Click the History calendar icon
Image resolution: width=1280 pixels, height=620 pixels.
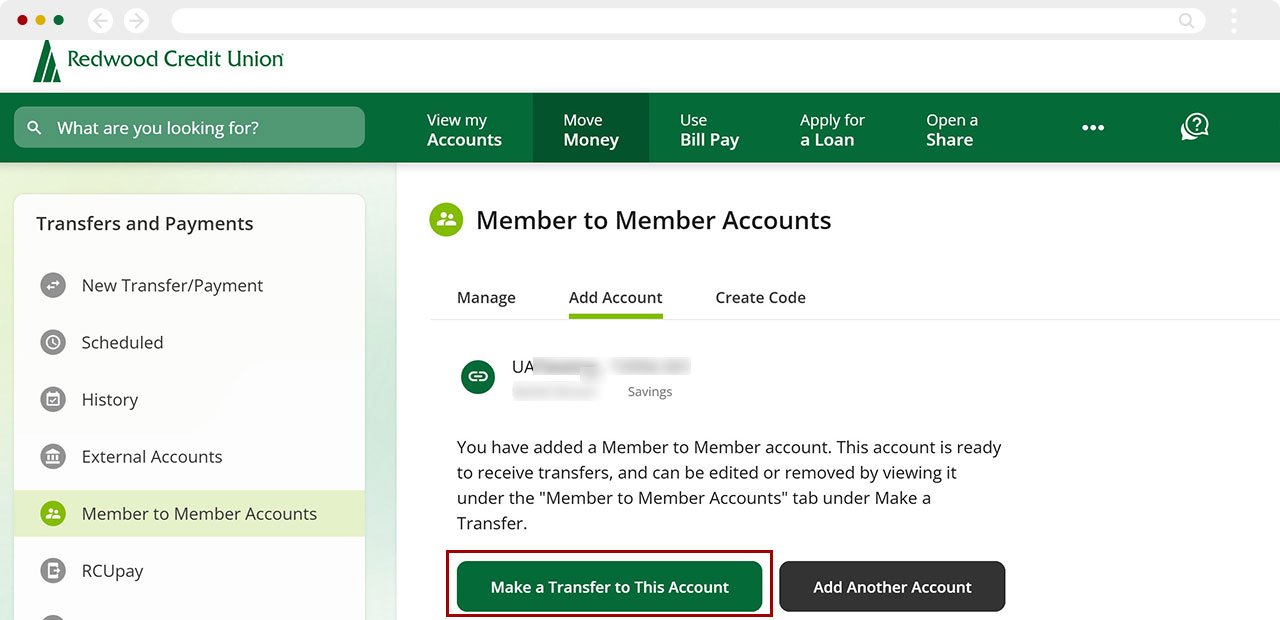[x=53, y=399]
